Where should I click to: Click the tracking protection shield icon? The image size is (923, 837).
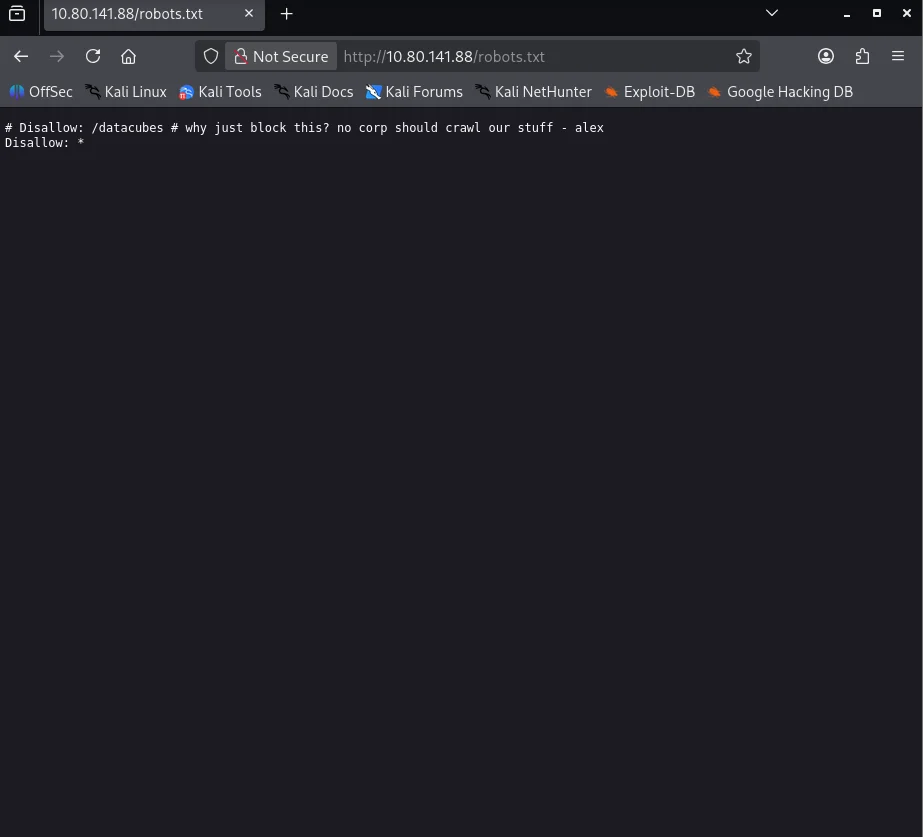[x=211, y=56]
